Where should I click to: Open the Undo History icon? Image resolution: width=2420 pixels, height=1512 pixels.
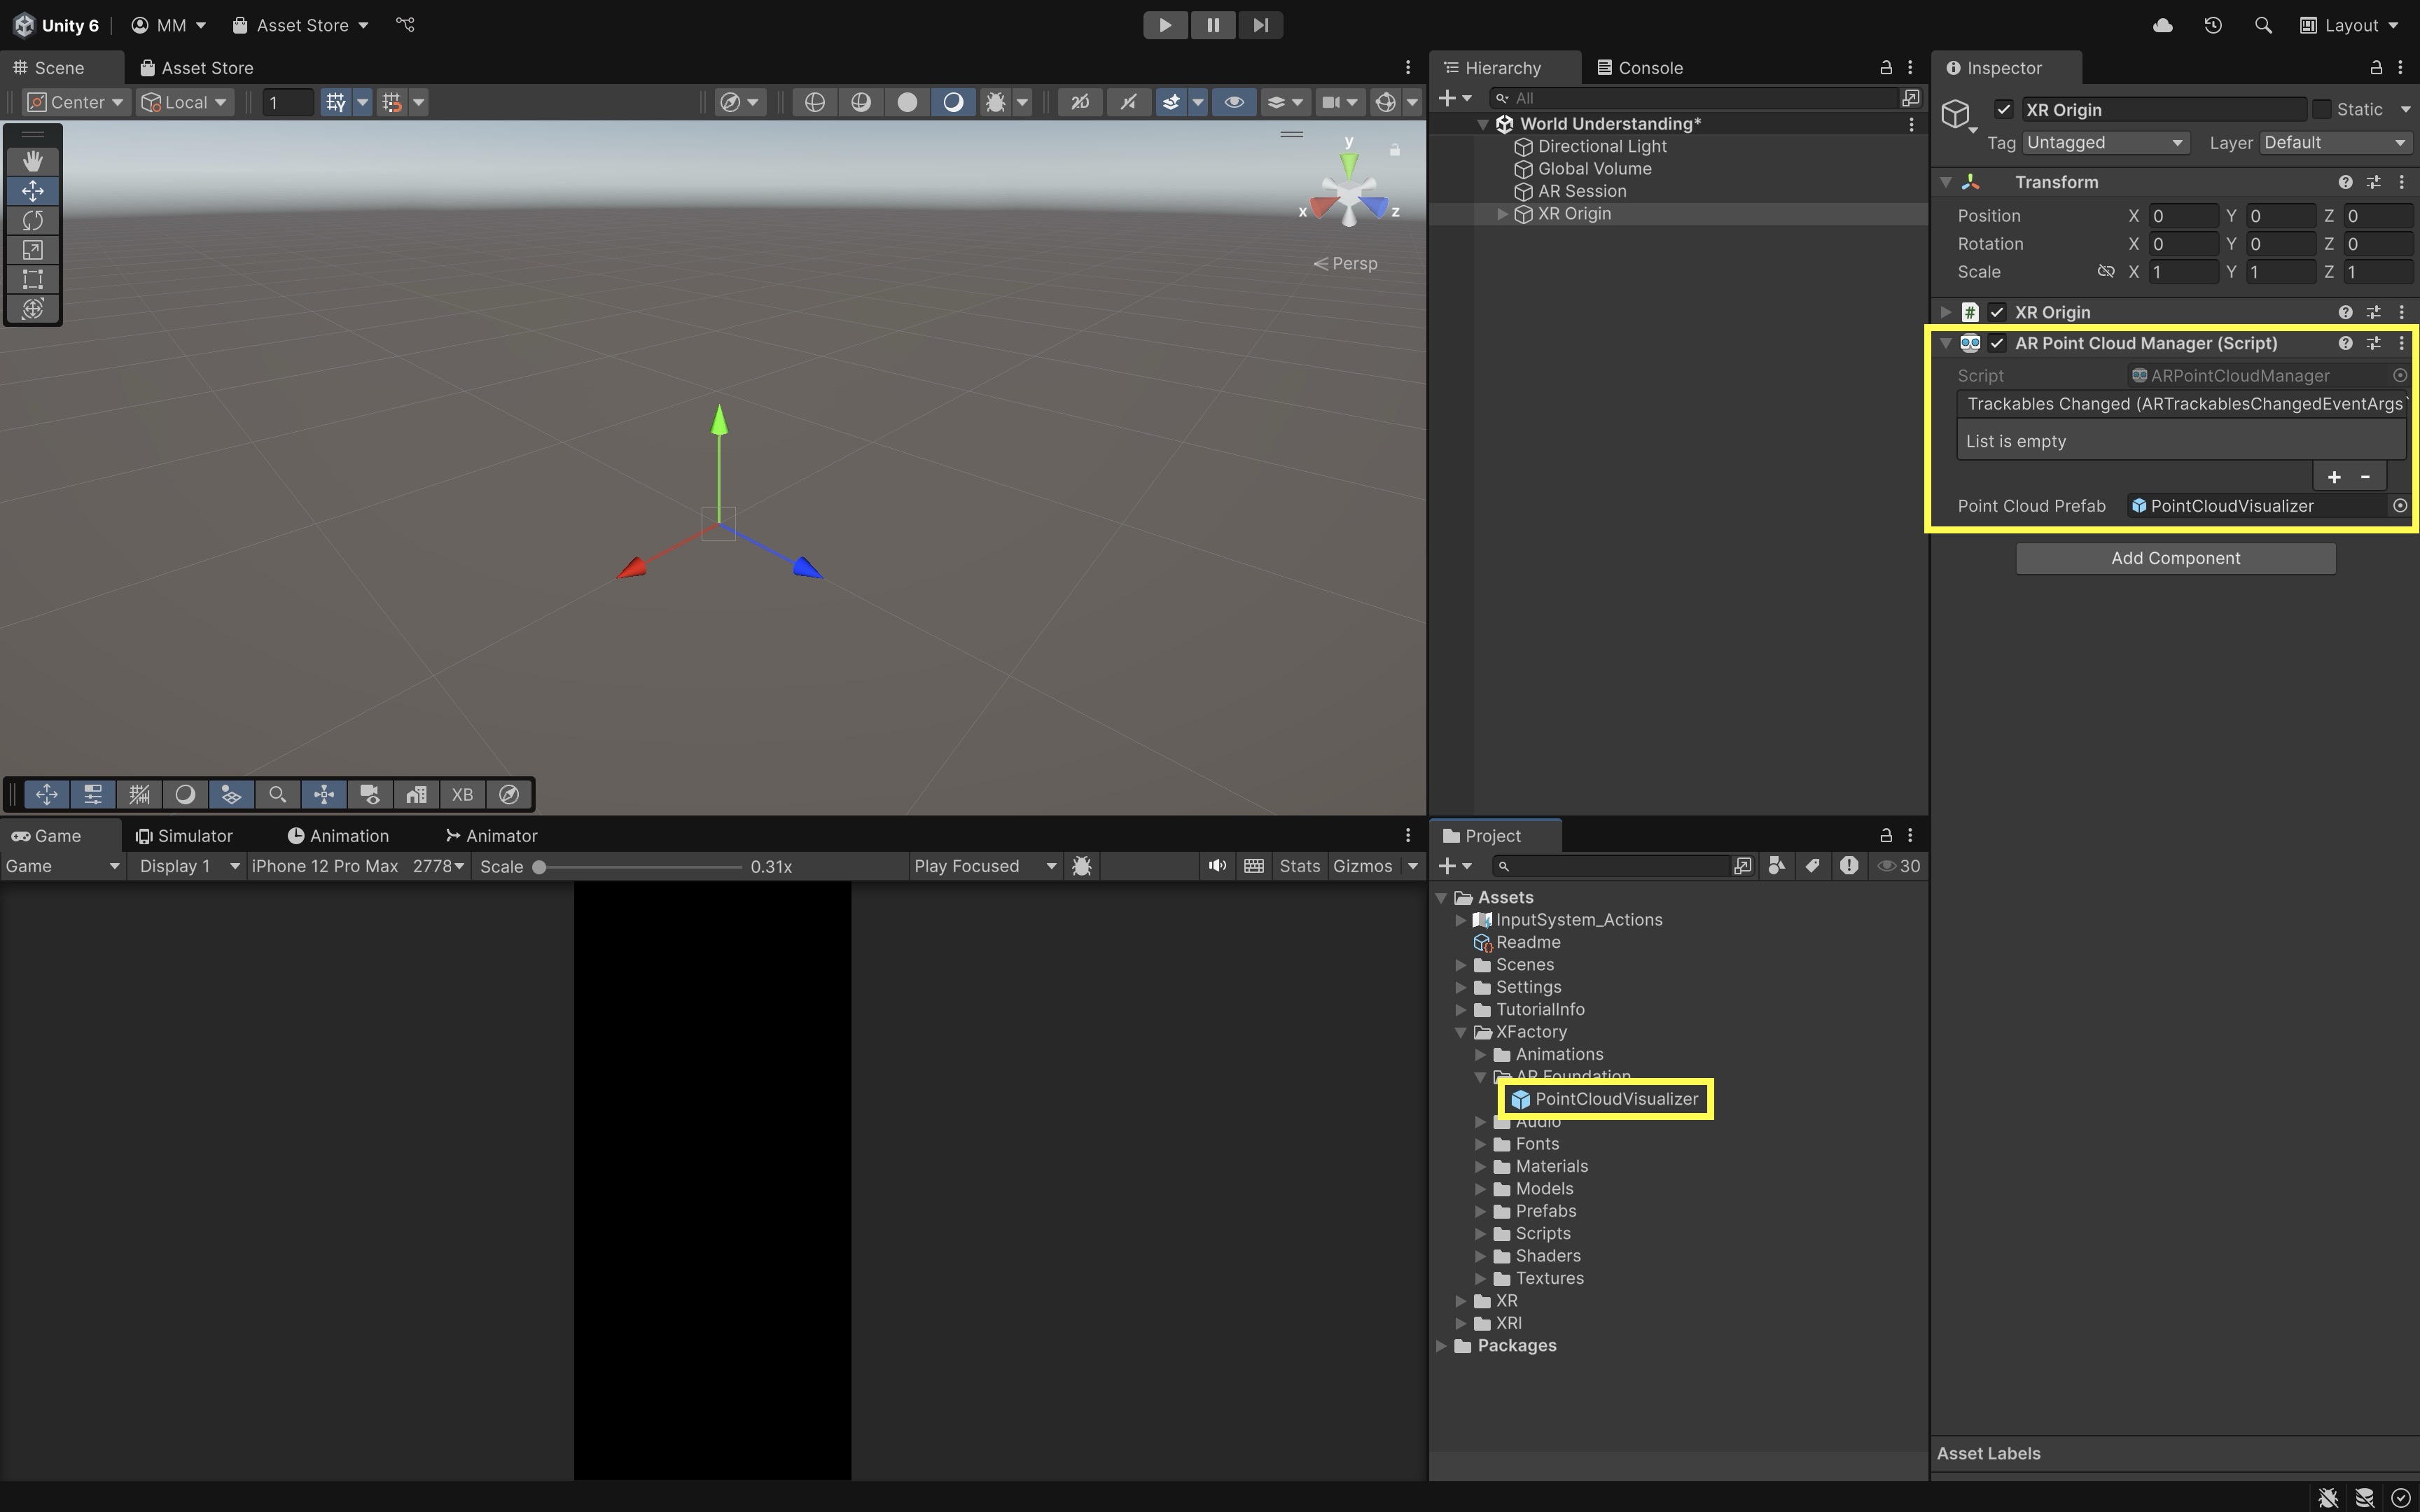click(x=2213, y=25)
